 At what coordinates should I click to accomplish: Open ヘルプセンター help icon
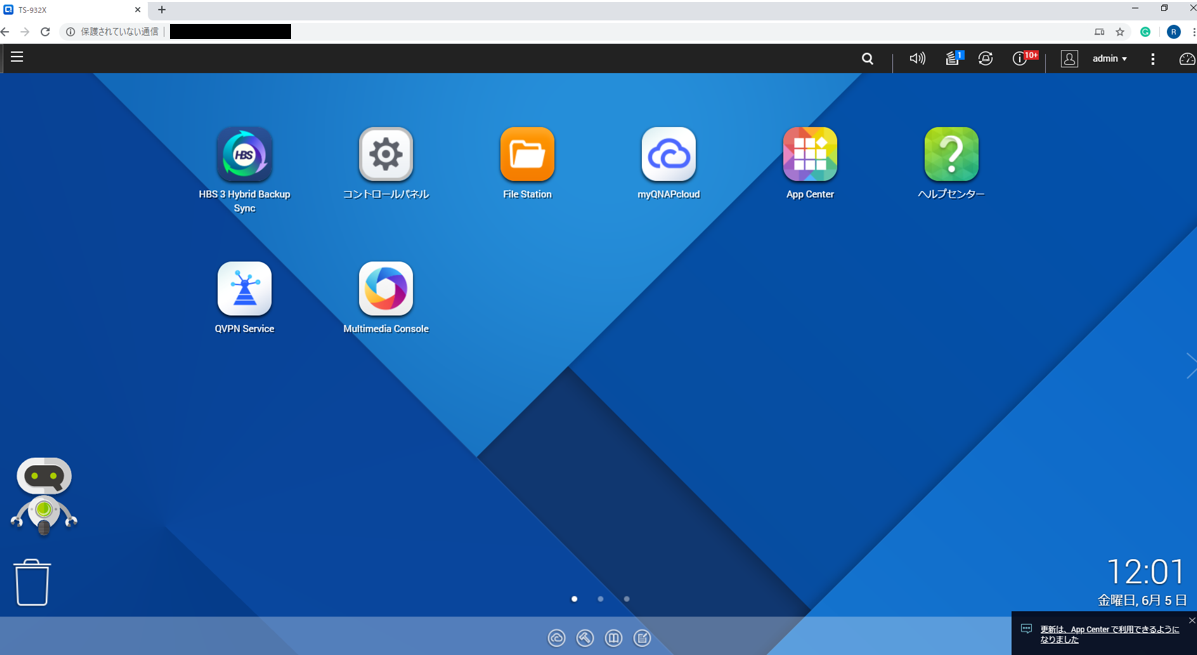click(x=951, y=155)
